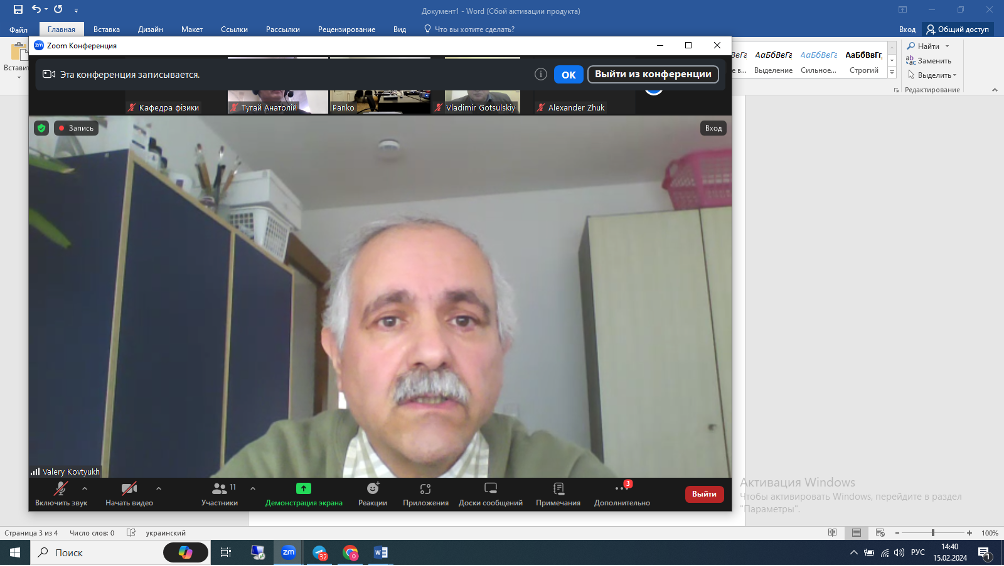The image size is (1004, 566).
Task: Start camera with Начать видео
Action: [x=129, y=492]
